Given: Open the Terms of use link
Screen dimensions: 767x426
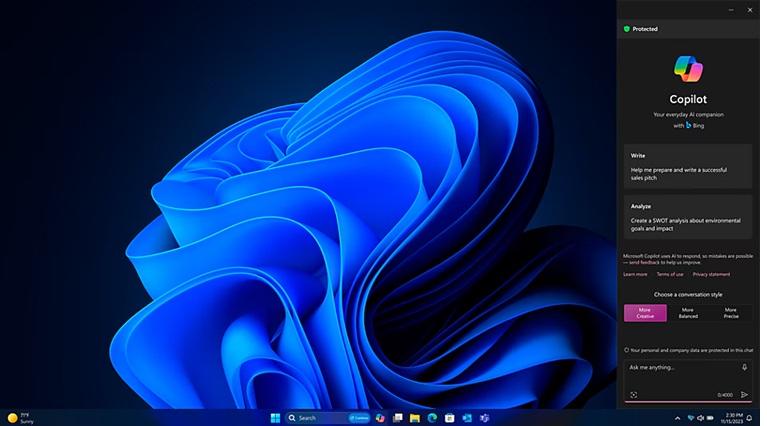Looking at the screenshot, I should (x=670, y=274).
